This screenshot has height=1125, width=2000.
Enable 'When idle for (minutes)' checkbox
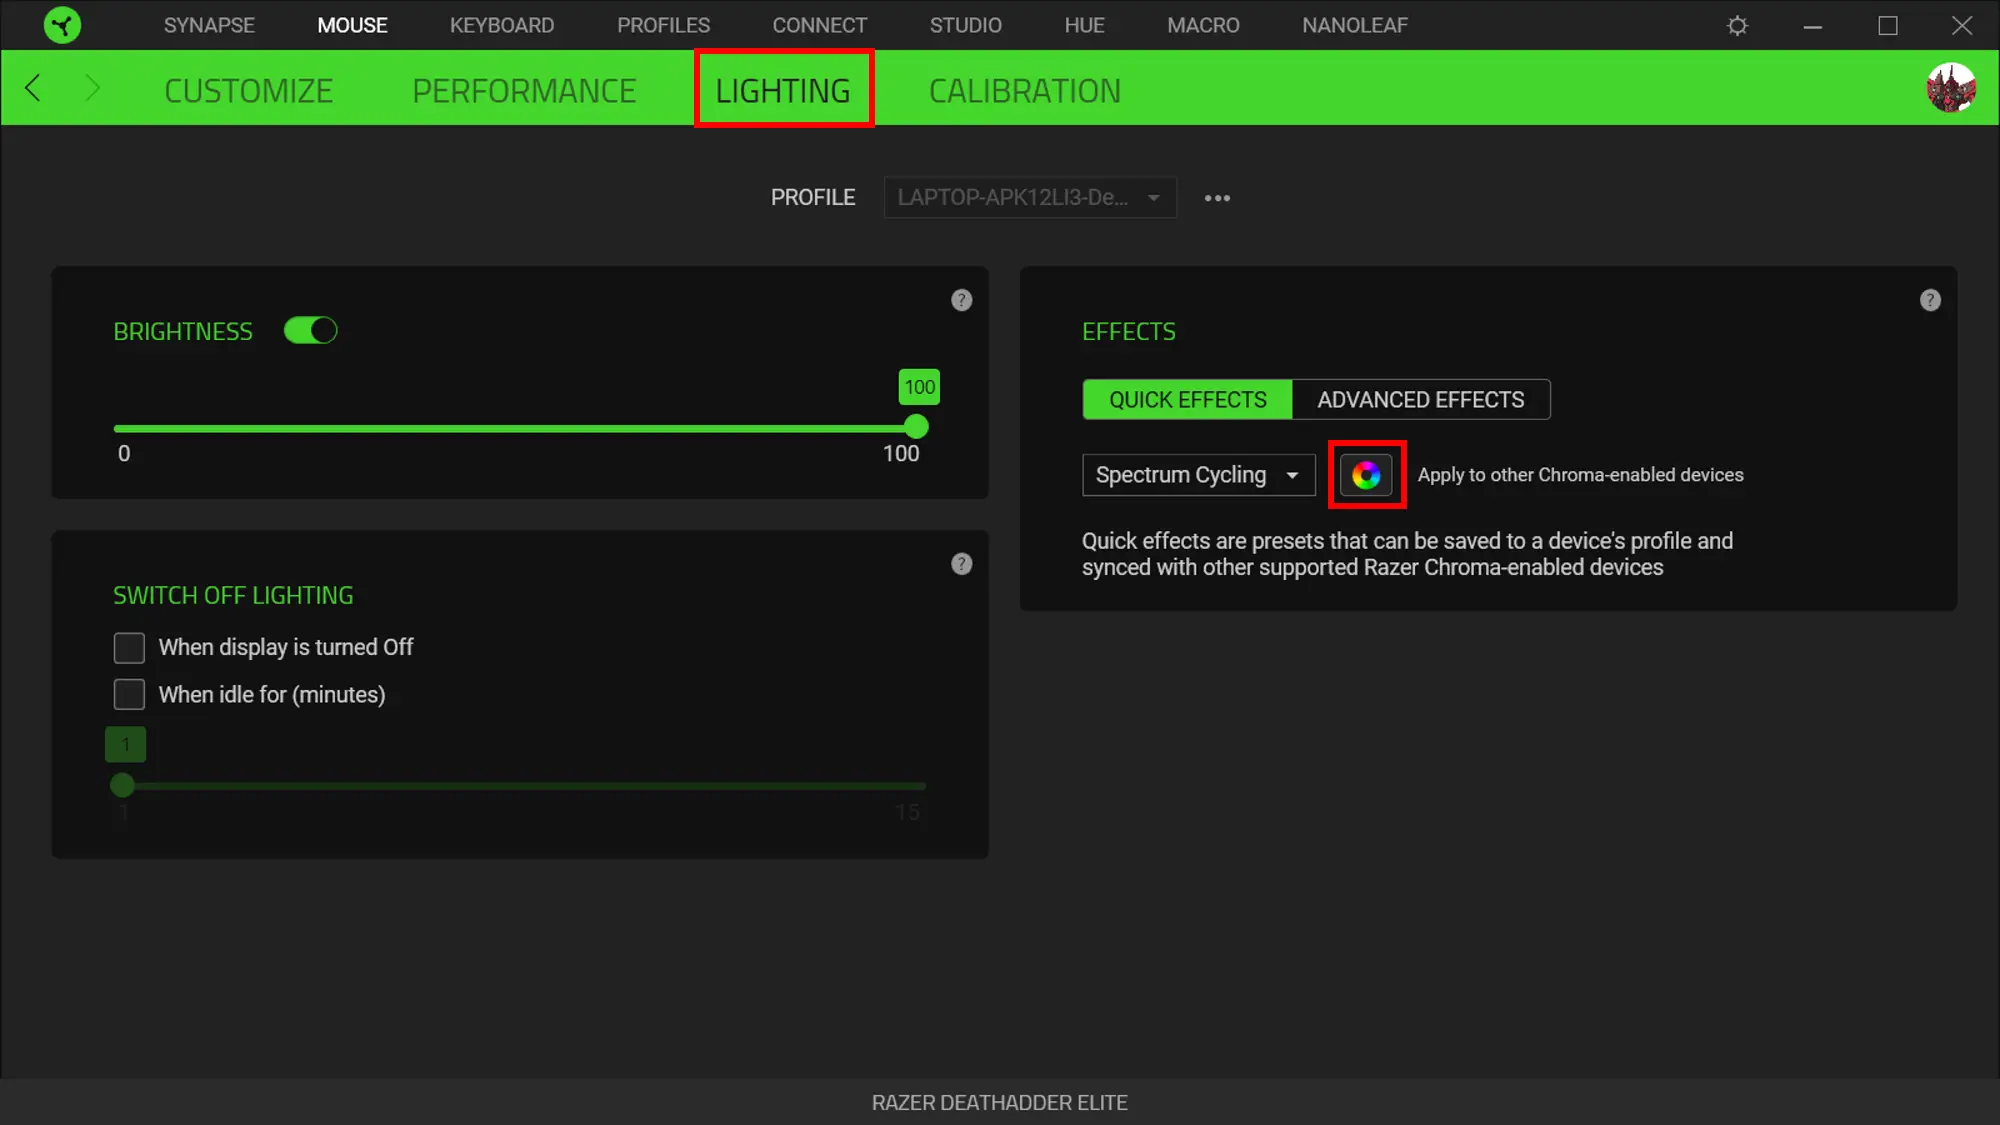pyautogui.click(x=129, y=695)
